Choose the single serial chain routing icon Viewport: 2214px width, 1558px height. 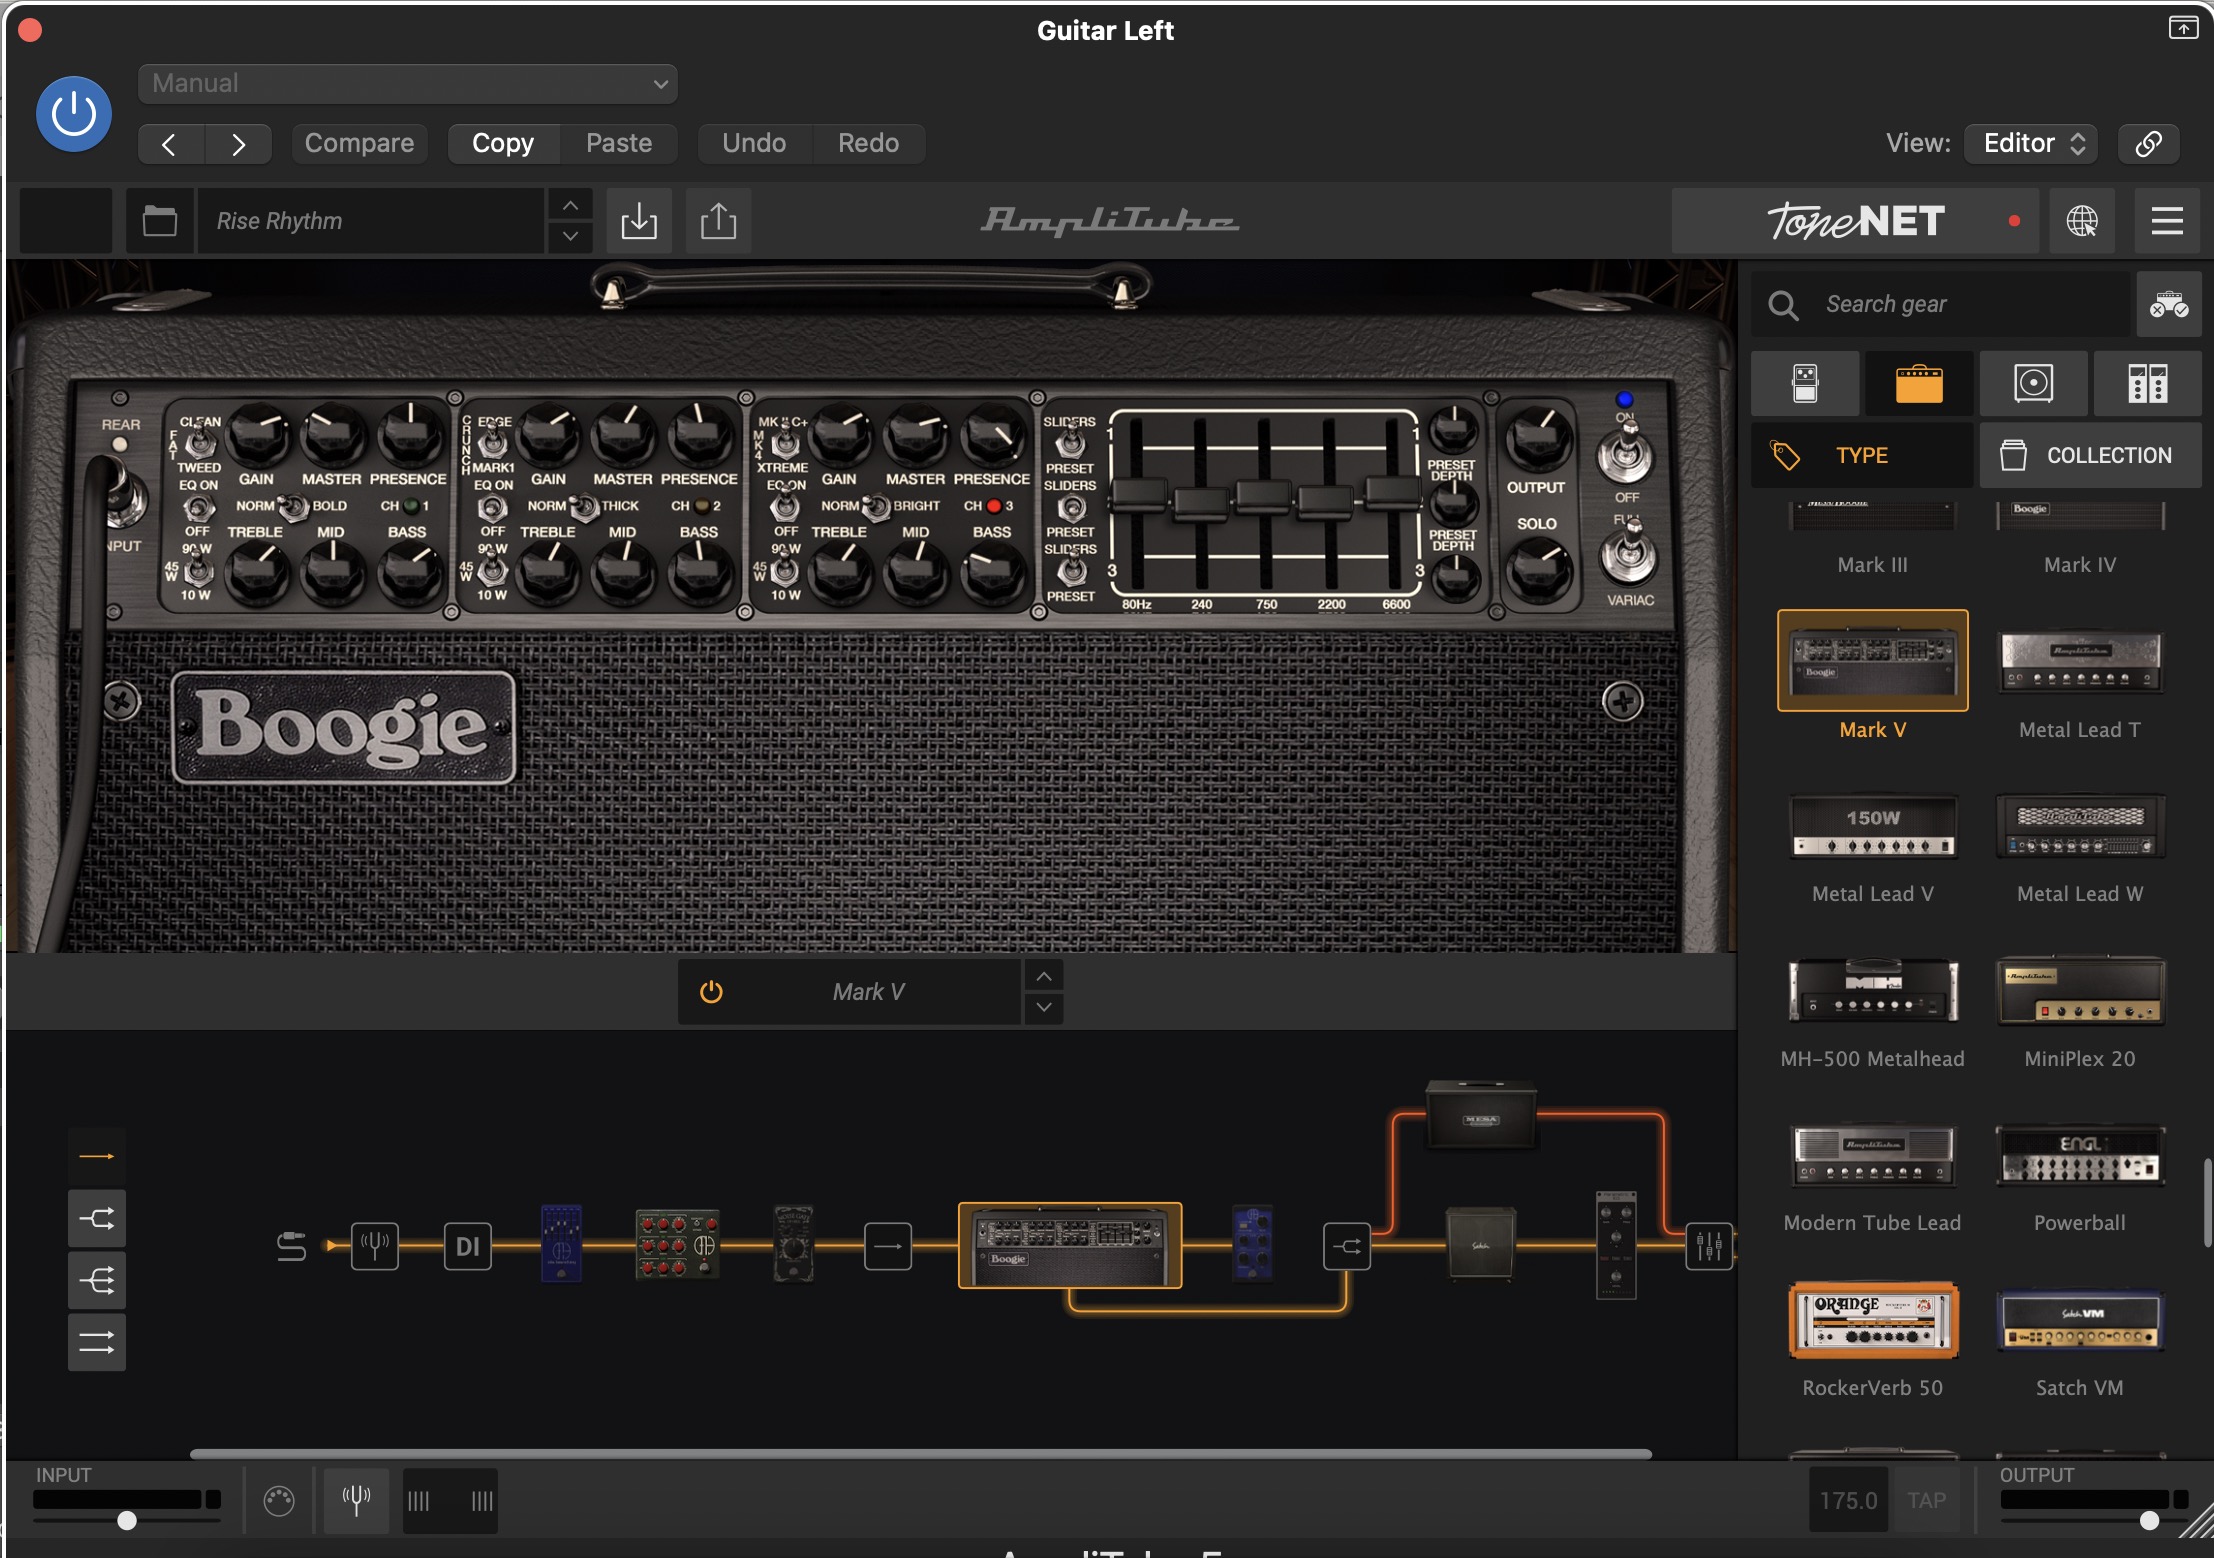97,1156
